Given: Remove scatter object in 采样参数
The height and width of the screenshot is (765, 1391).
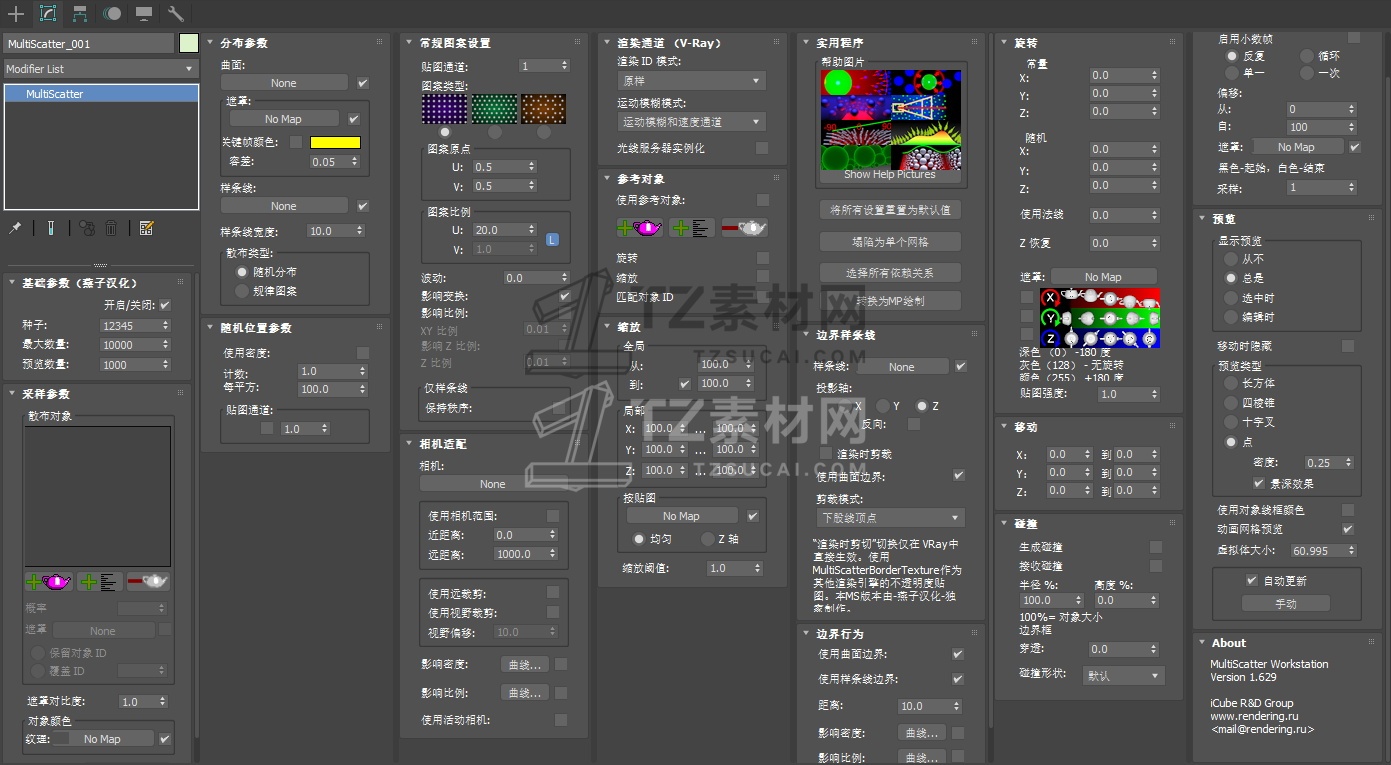Looking at the screenshot, I should [x=148, y=581].
